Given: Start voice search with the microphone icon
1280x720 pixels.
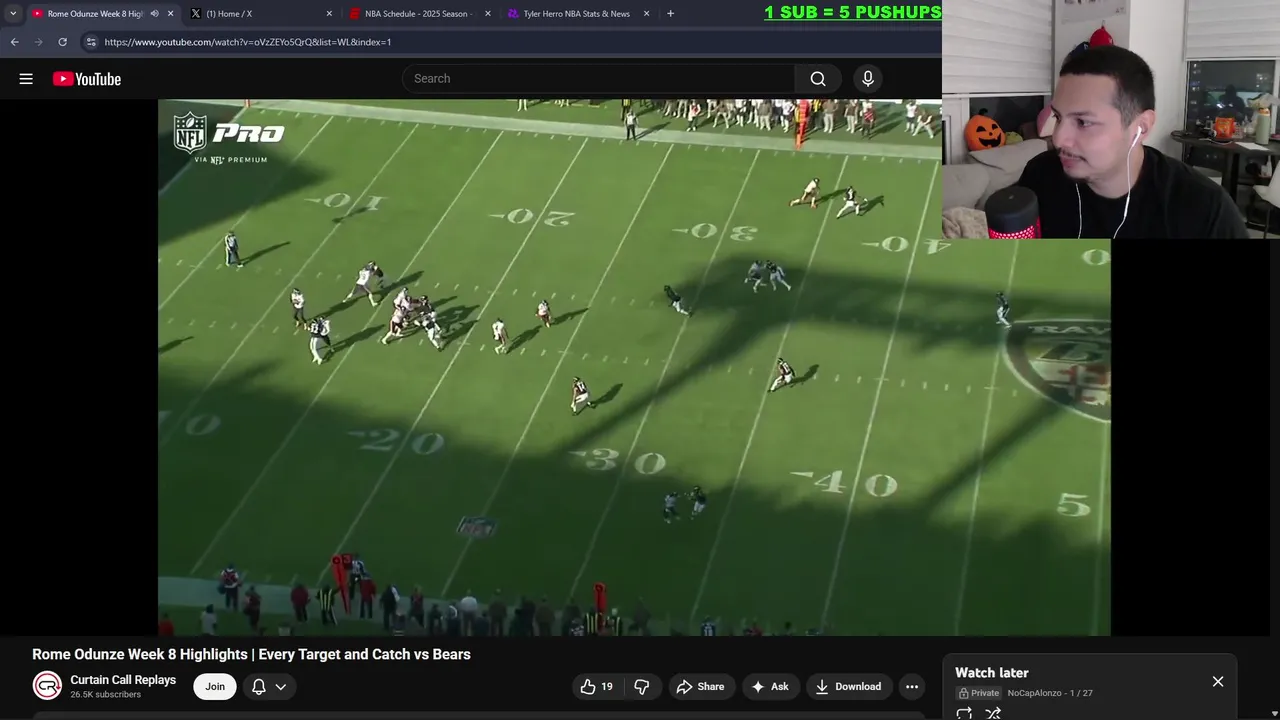Looking at the screenshot, I should pyautogui.click(x=868, y=79).
